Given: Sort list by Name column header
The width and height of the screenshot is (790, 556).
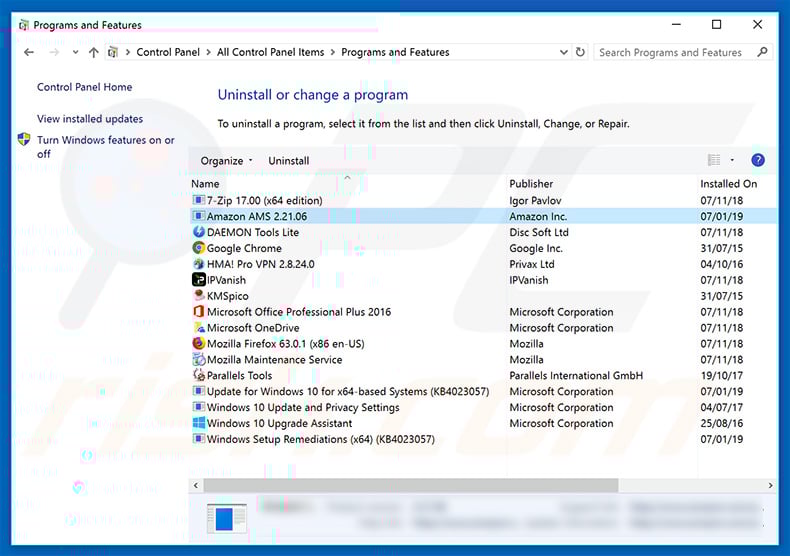Looking at the screenshot, I should pyautogui.click(x=205, y=184).
